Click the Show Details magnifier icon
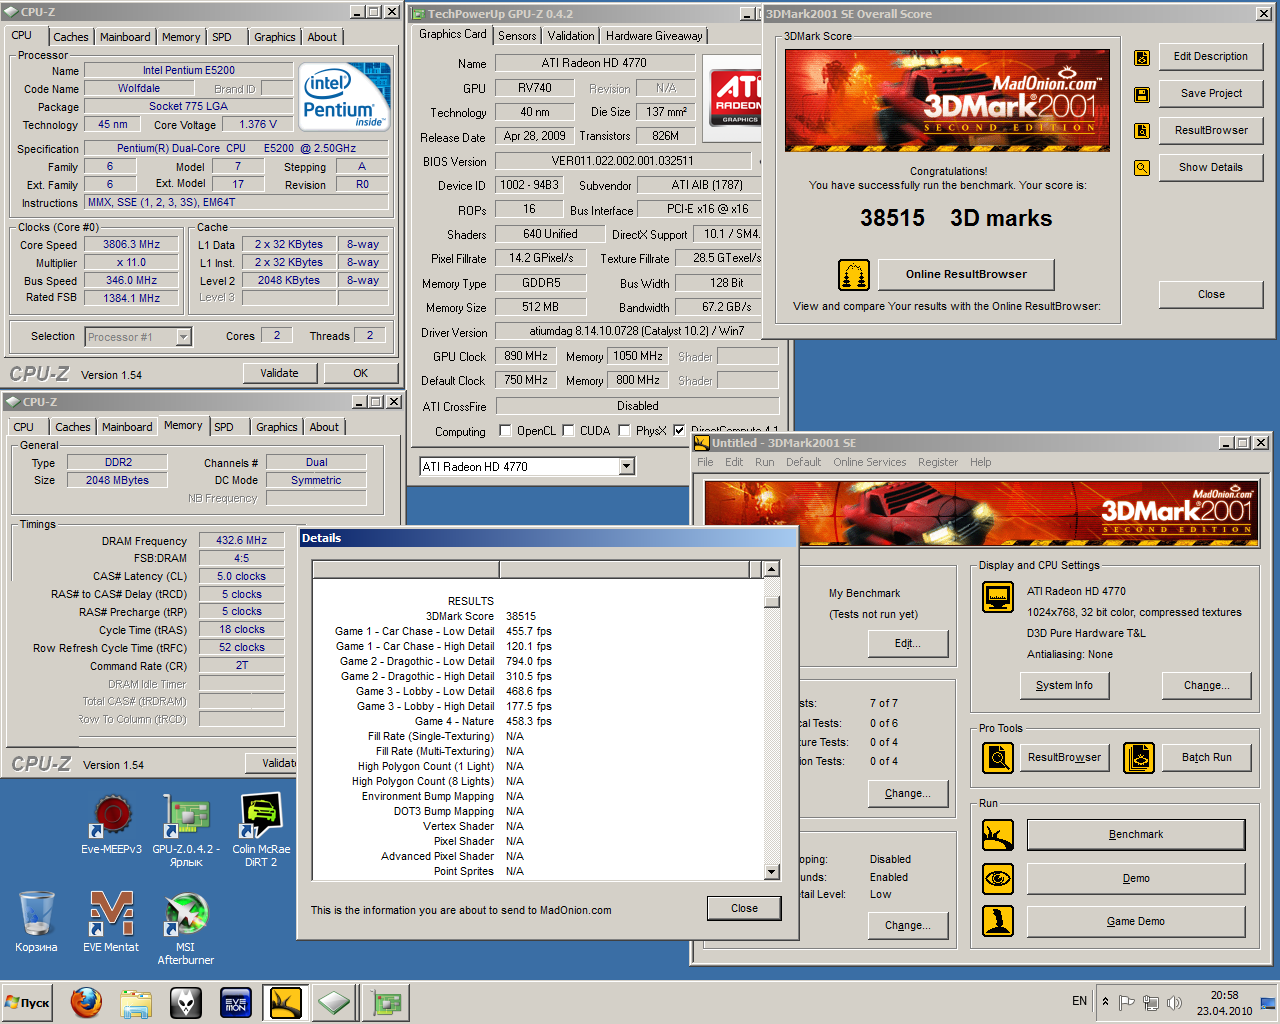 click(1142, 168)
